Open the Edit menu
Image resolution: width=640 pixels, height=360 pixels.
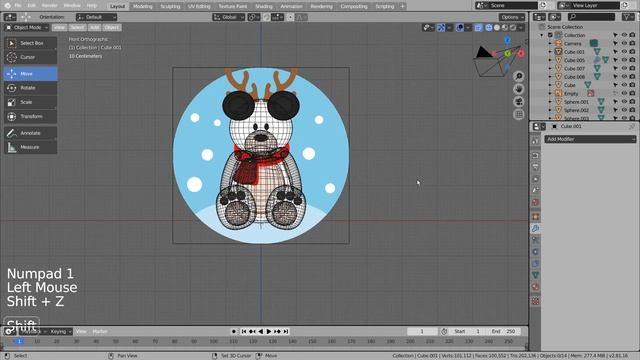pos(31,6)
